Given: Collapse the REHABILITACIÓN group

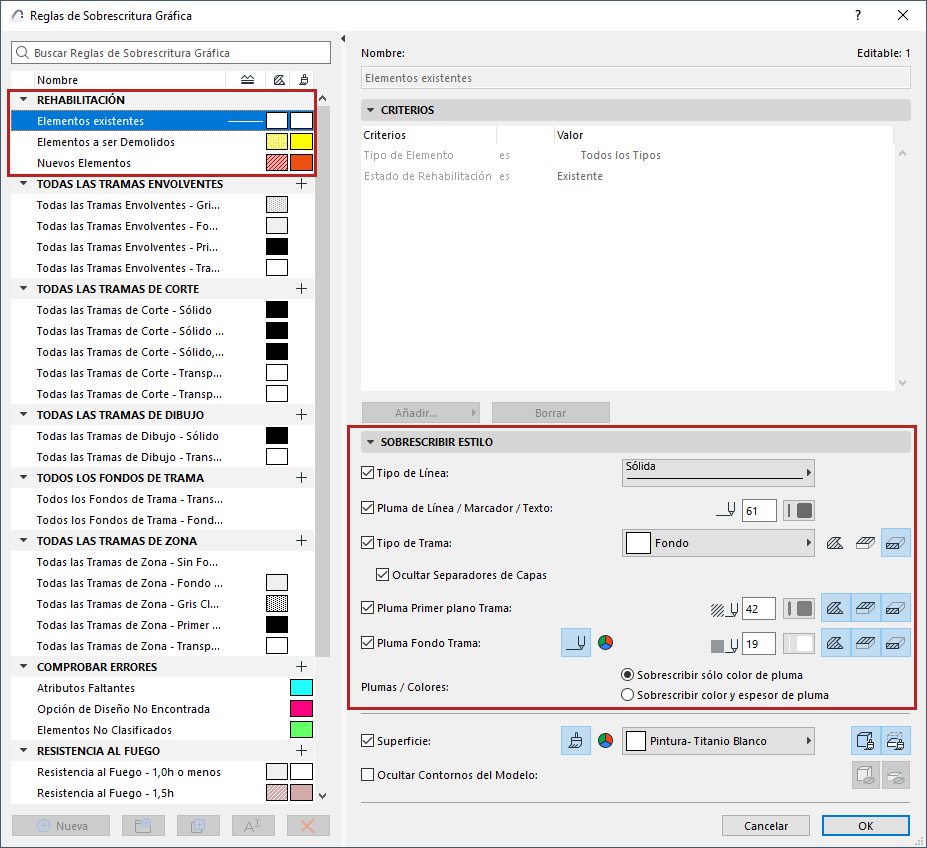Looking at the screenshot, I should click(24, 99).
